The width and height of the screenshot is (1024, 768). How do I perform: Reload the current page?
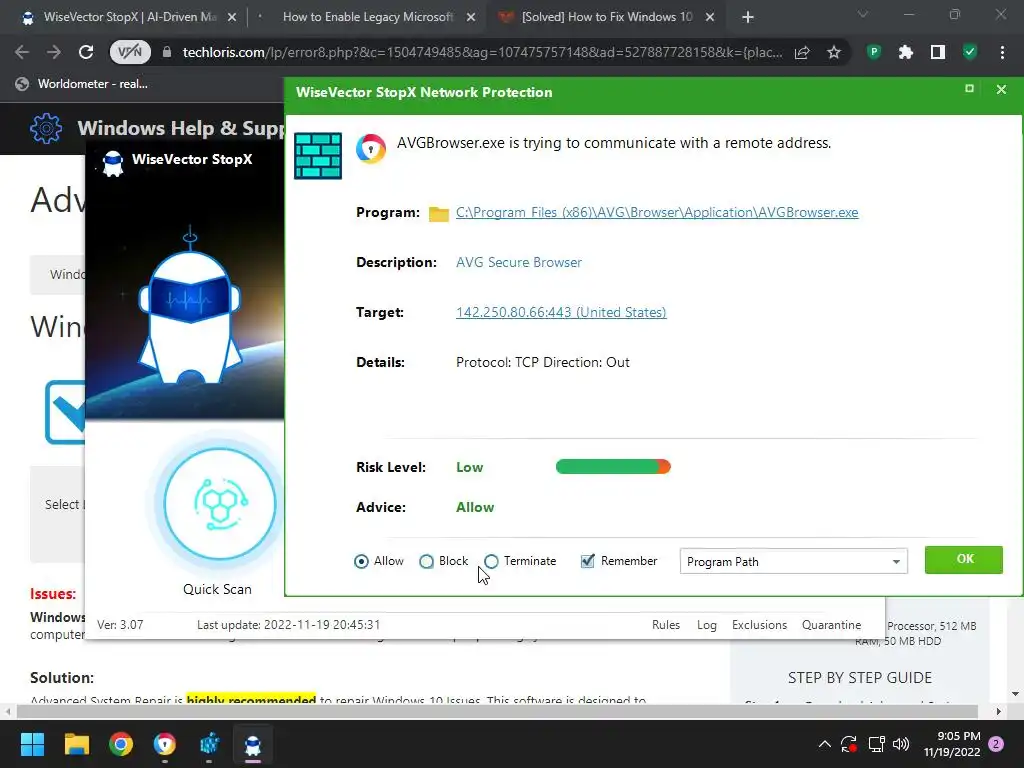(86, 52)
